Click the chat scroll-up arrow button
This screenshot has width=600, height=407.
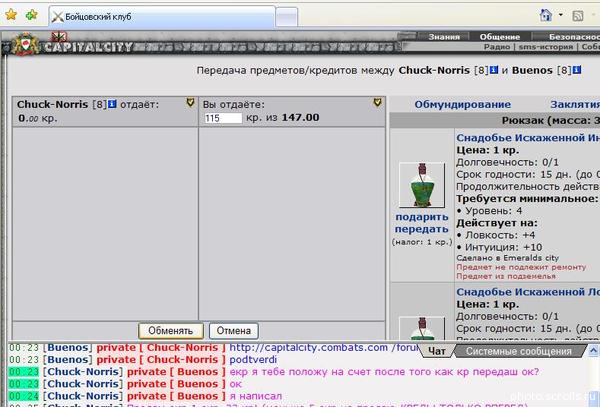coord(593,350)
